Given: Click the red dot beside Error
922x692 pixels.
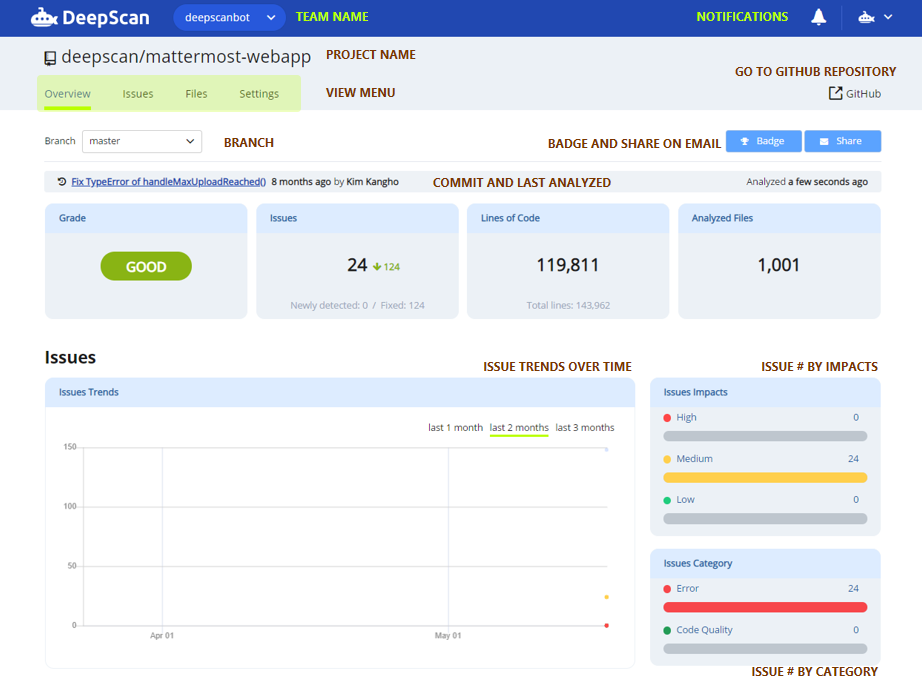Looking at the screenshot, I should pyautogui.click(x=667, y=589).
